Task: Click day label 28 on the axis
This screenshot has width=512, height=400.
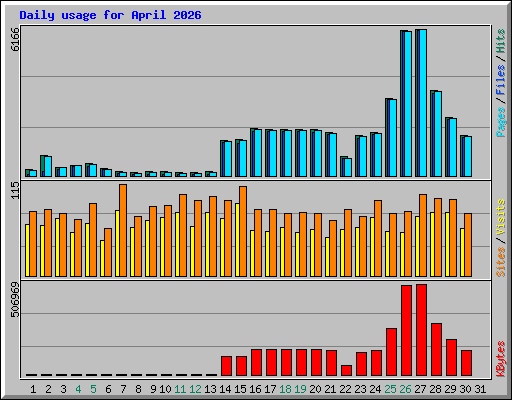Action: pos(435,389)
